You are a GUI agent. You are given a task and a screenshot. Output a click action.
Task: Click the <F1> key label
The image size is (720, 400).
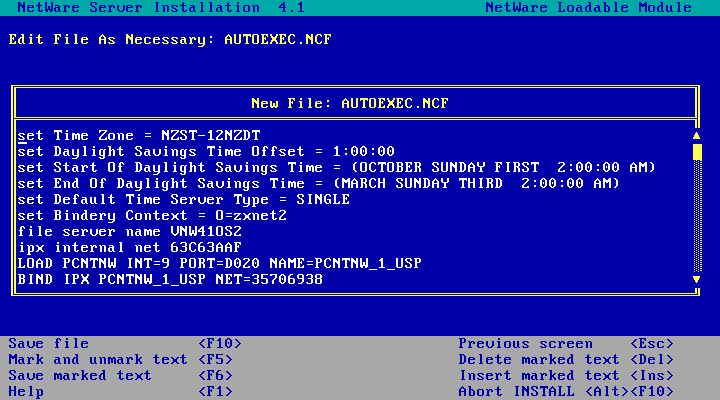click(215, 391)
